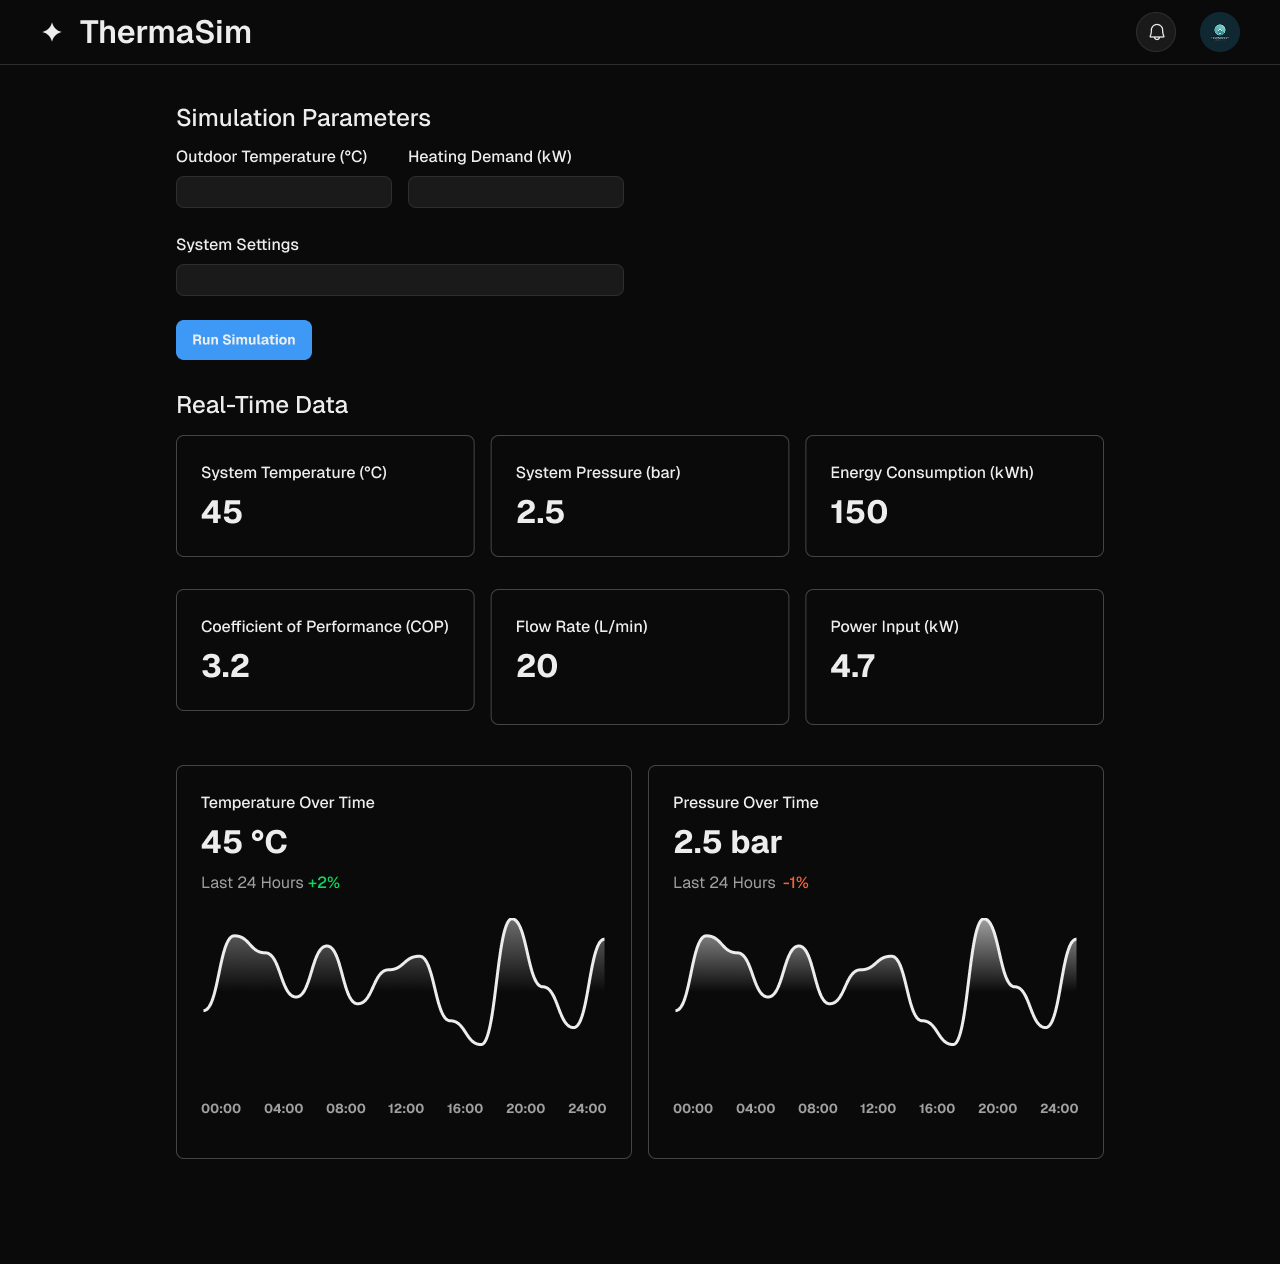The image size is (1280, 1264).
Task: Select the Energy Consumption card
Action: pos(954,496)
